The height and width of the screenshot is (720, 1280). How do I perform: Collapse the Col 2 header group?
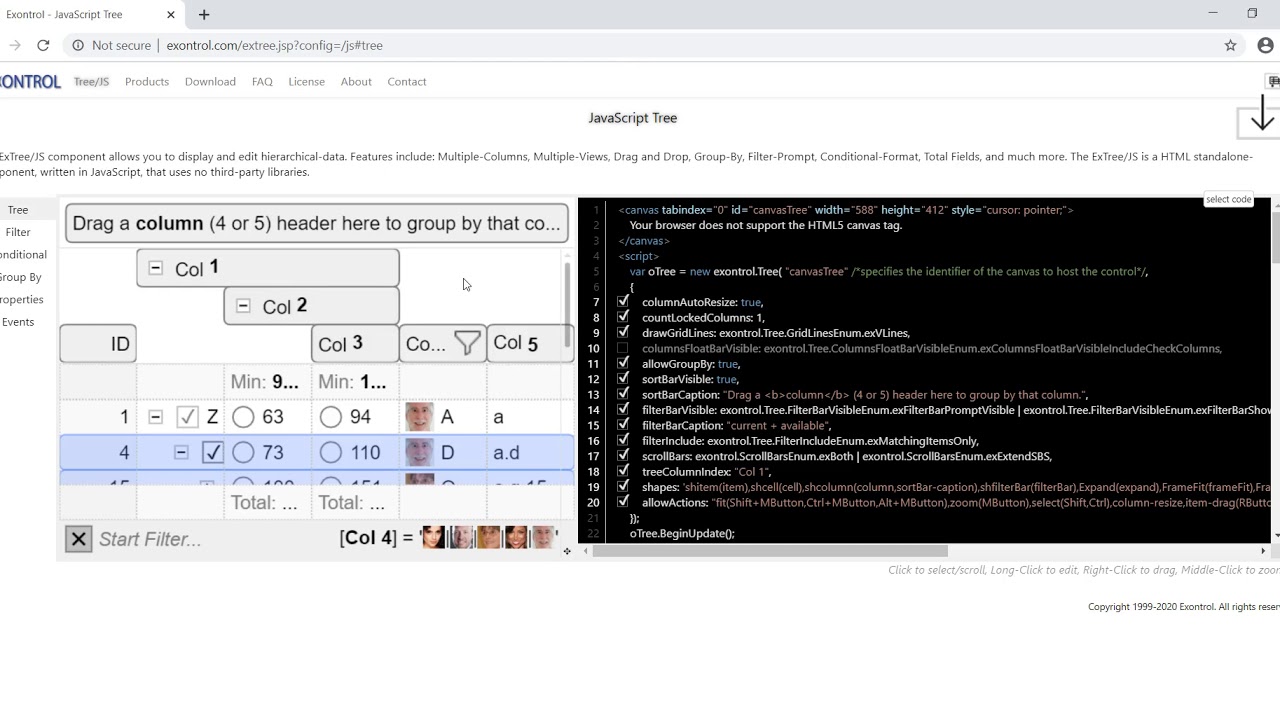click(x=243, y=305)
